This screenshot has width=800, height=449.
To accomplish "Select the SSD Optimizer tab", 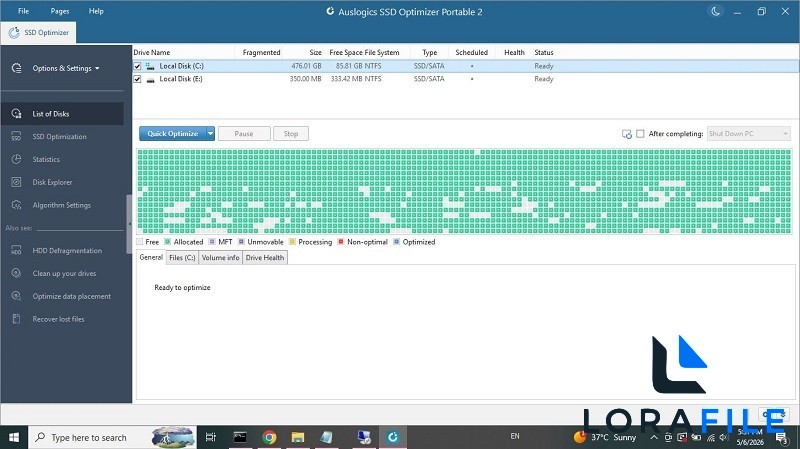I will (x=38, y=32).
